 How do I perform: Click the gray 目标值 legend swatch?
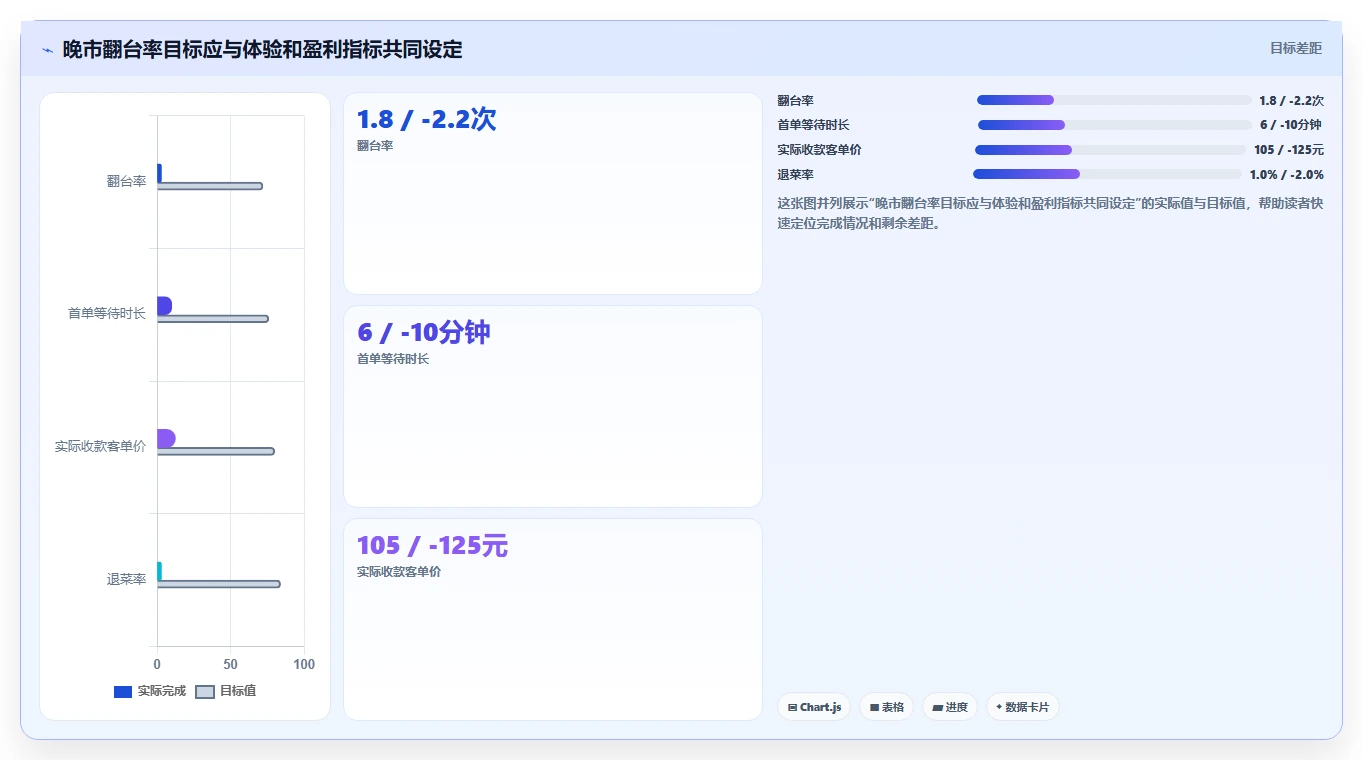[x=204, y=692]
